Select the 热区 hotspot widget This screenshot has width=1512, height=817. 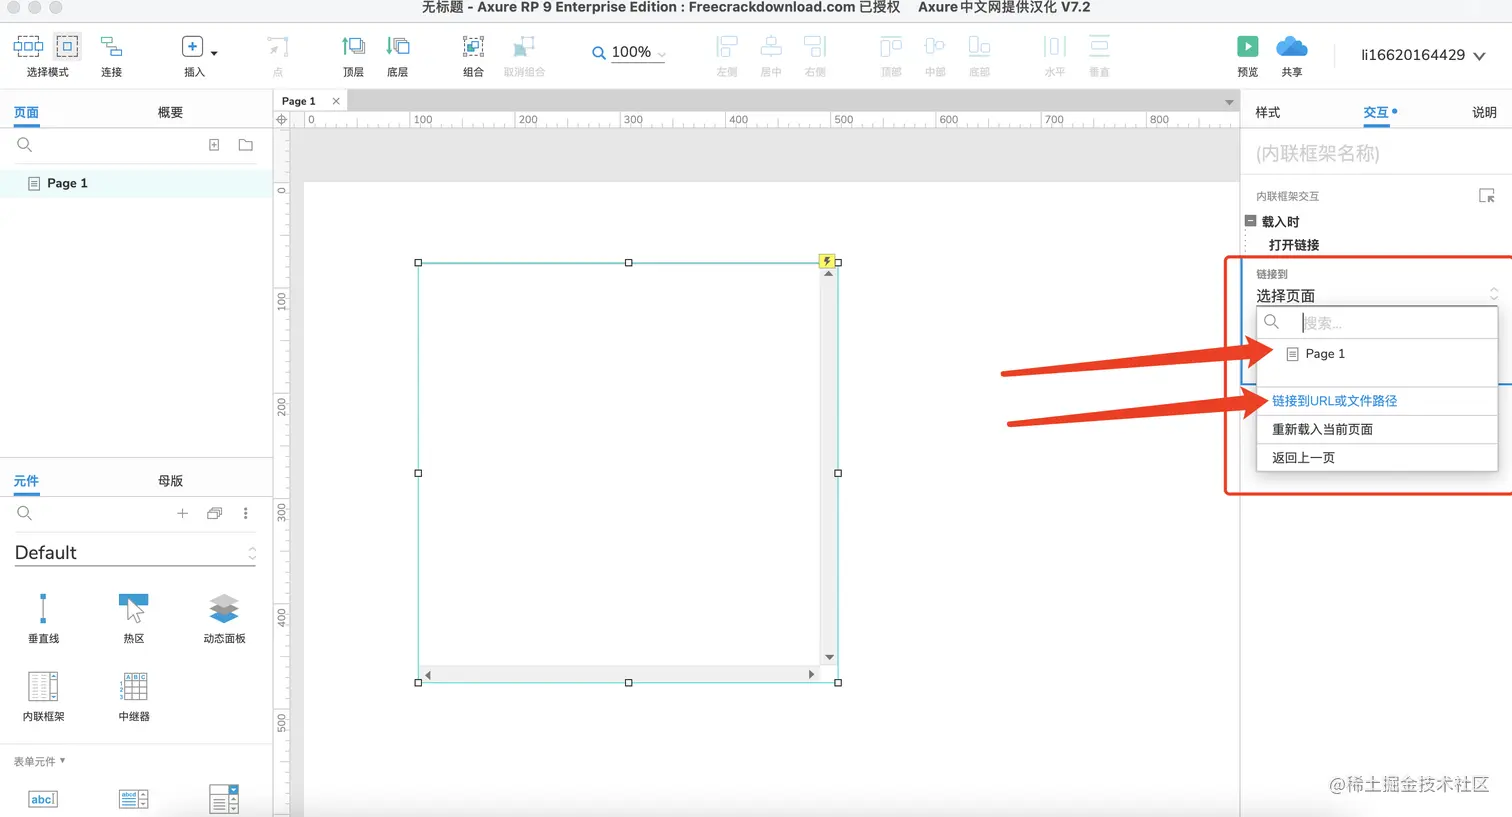pos(134,618)
